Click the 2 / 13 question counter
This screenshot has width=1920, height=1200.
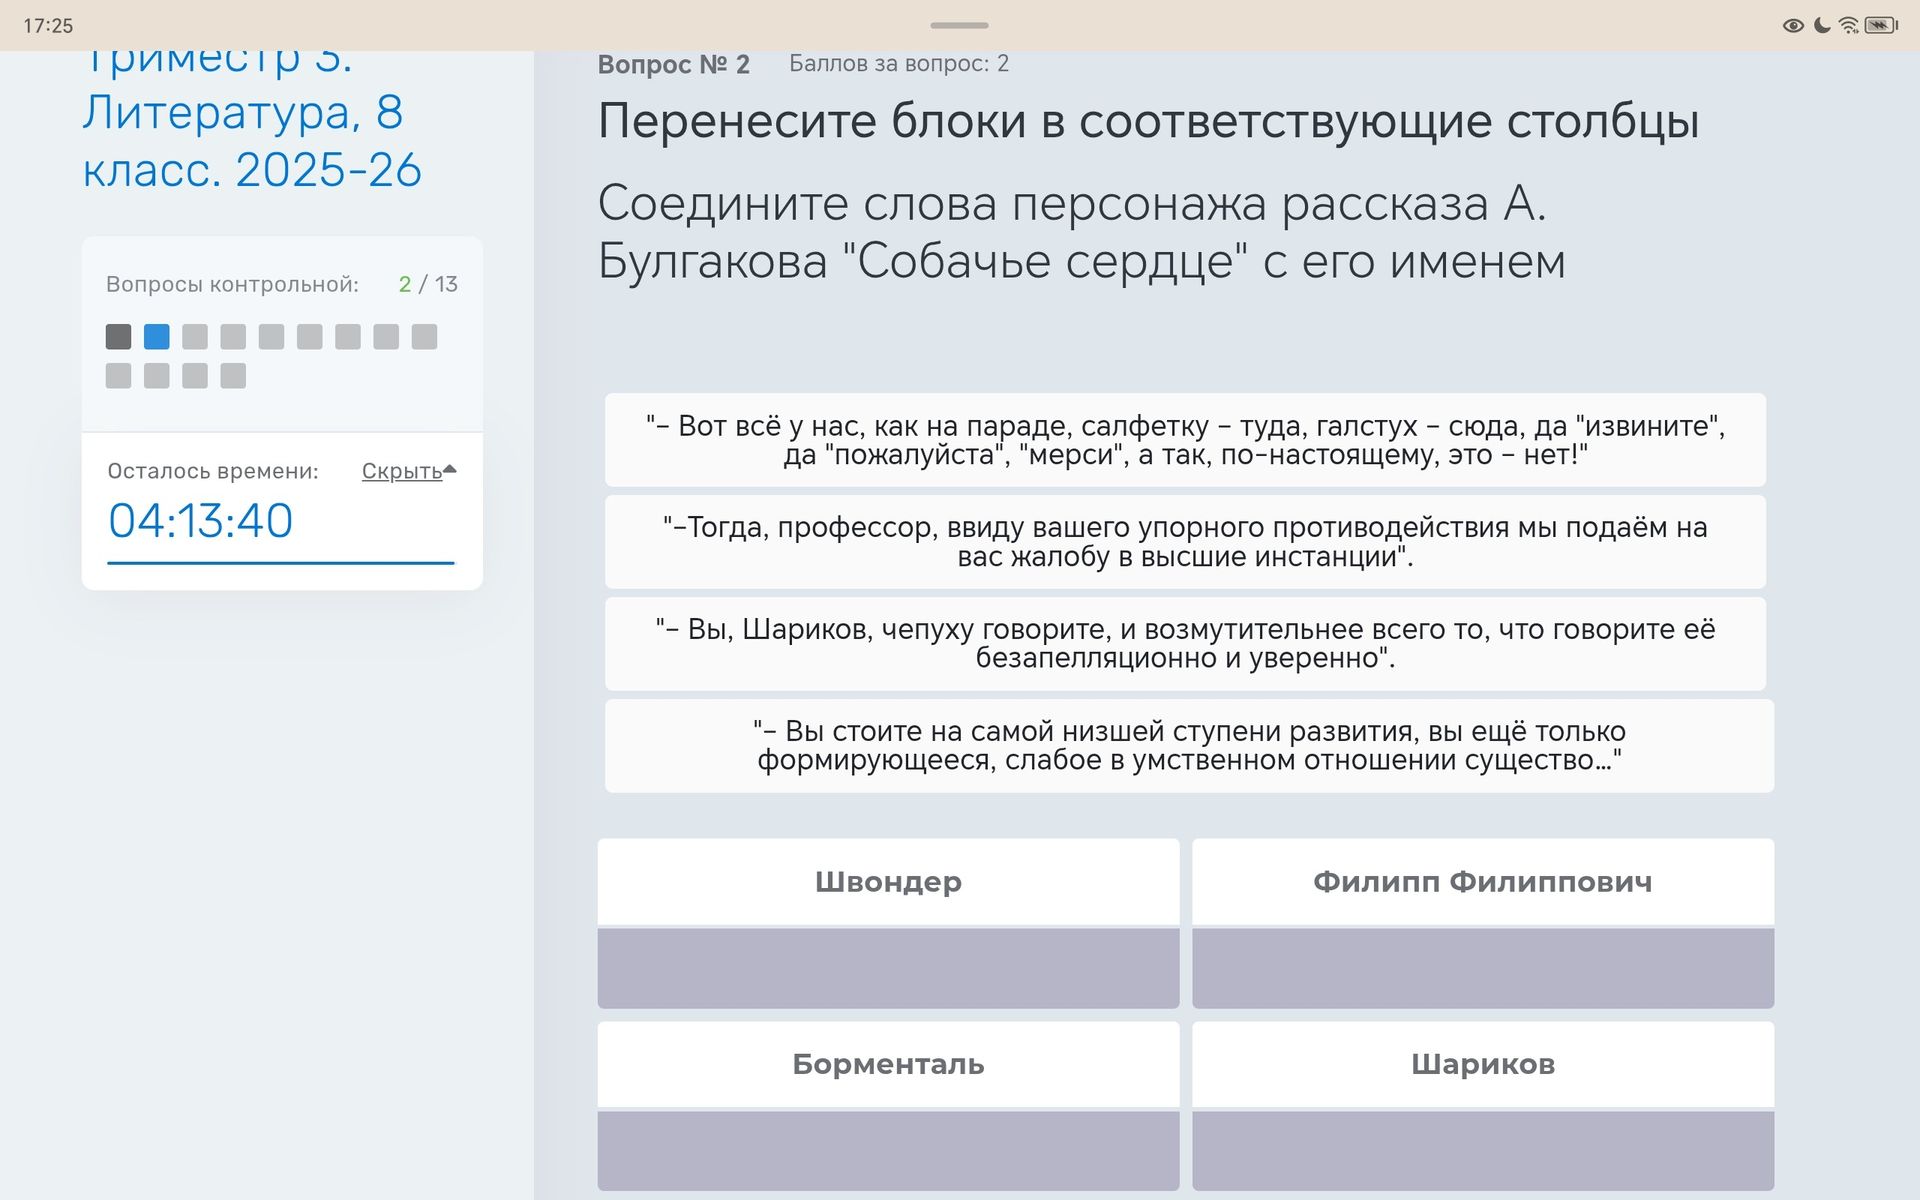[428, 284]
